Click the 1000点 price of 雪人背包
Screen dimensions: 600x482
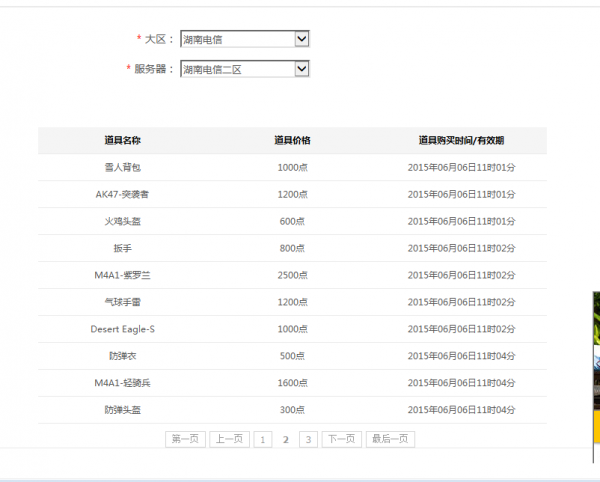point(292,167)
